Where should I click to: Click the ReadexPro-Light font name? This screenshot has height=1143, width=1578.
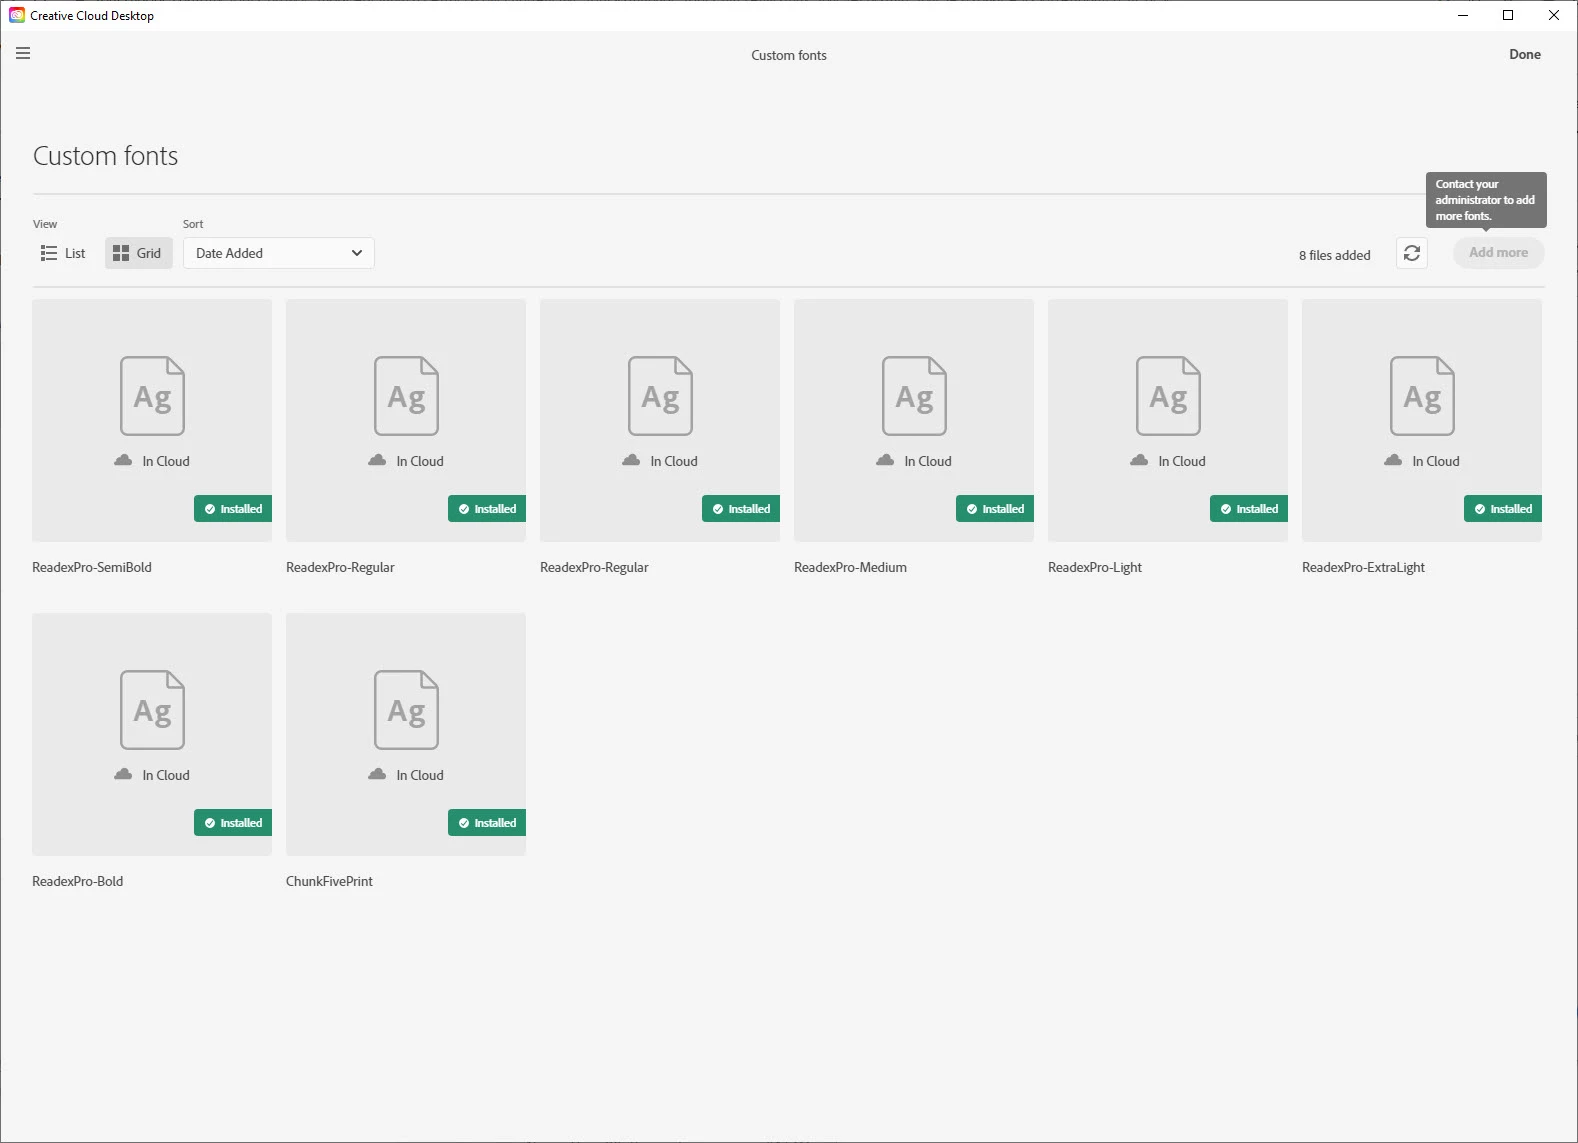click(x=1095, y=567)
